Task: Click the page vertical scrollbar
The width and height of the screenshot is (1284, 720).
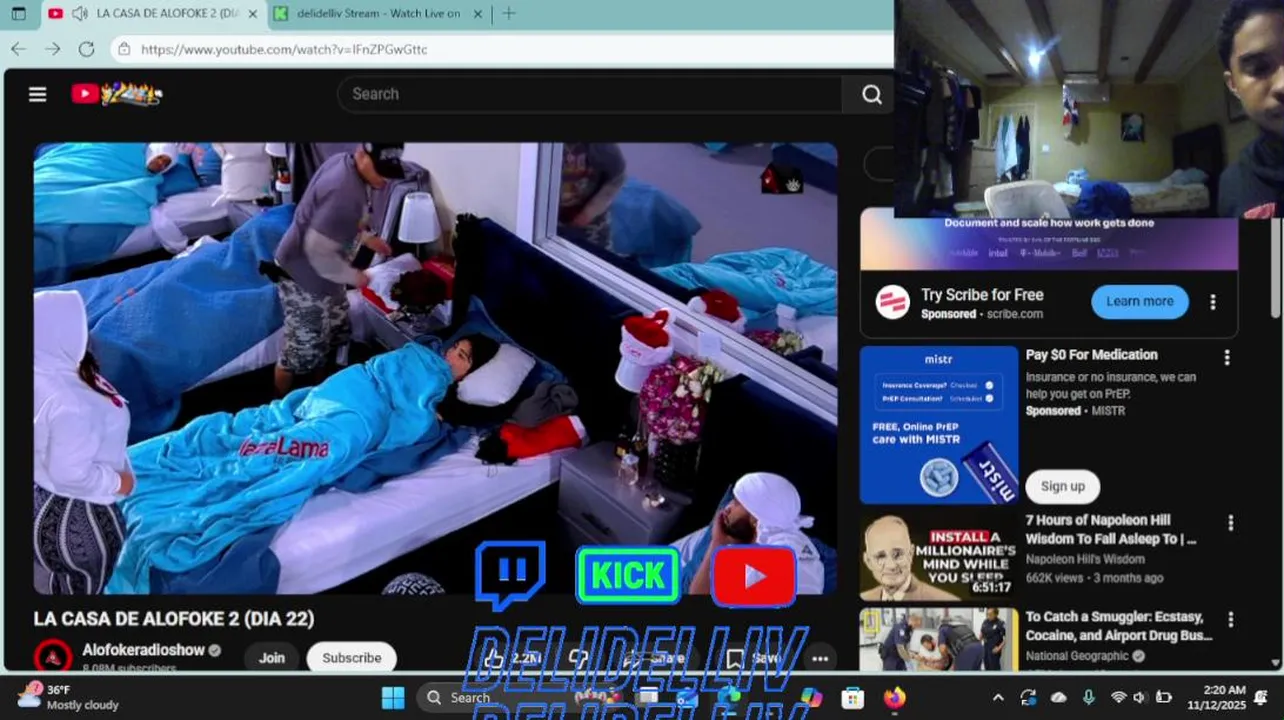Action: 1275,270
